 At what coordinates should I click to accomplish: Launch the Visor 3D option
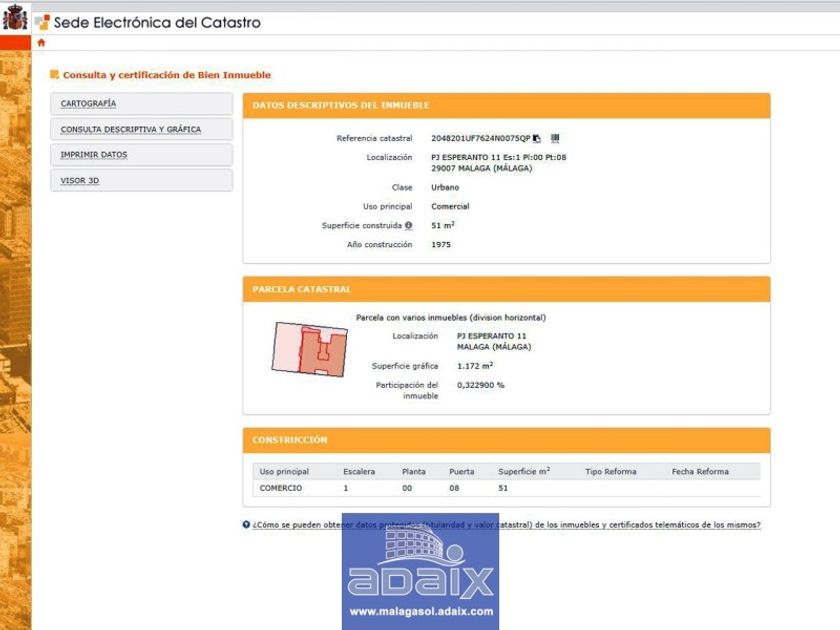pyautogui.click(x=80, y=181)
